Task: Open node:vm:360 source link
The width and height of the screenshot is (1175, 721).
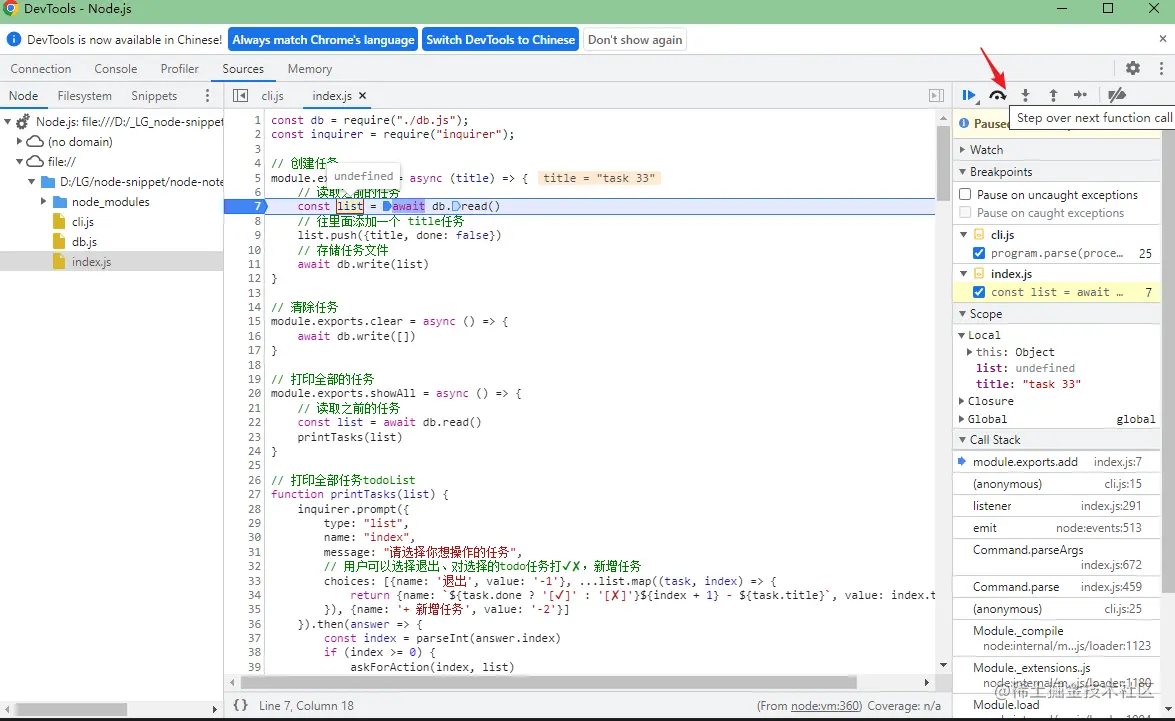Action: pyautogui.click(x=826, y=706)
